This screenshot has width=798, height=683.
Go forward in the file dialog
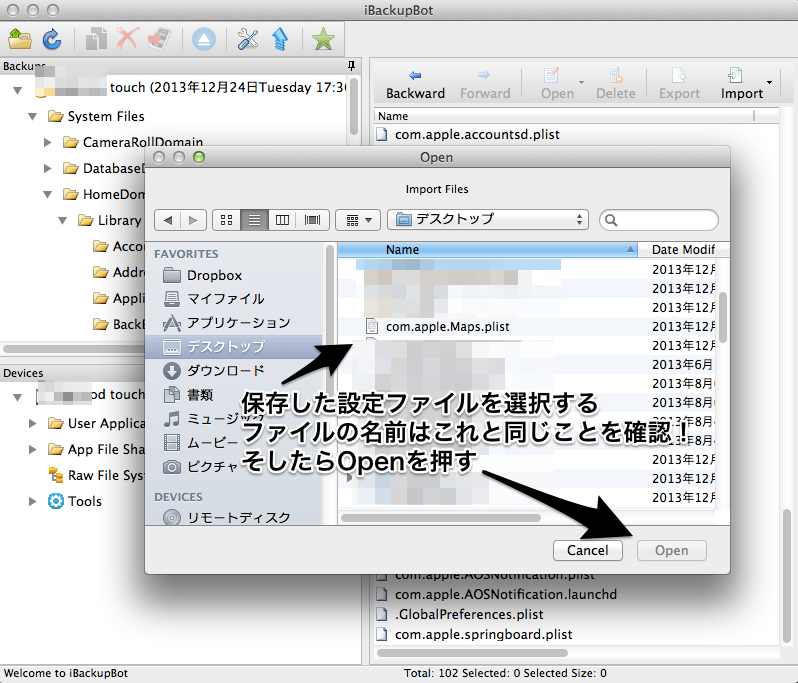pos(193,220)
